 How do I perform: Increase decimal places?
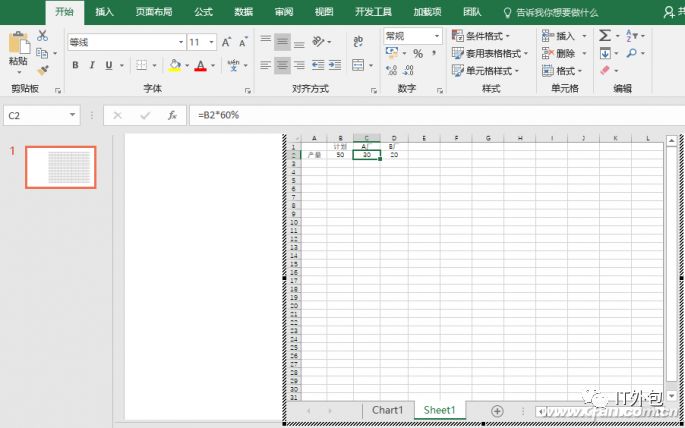[391, 71]
